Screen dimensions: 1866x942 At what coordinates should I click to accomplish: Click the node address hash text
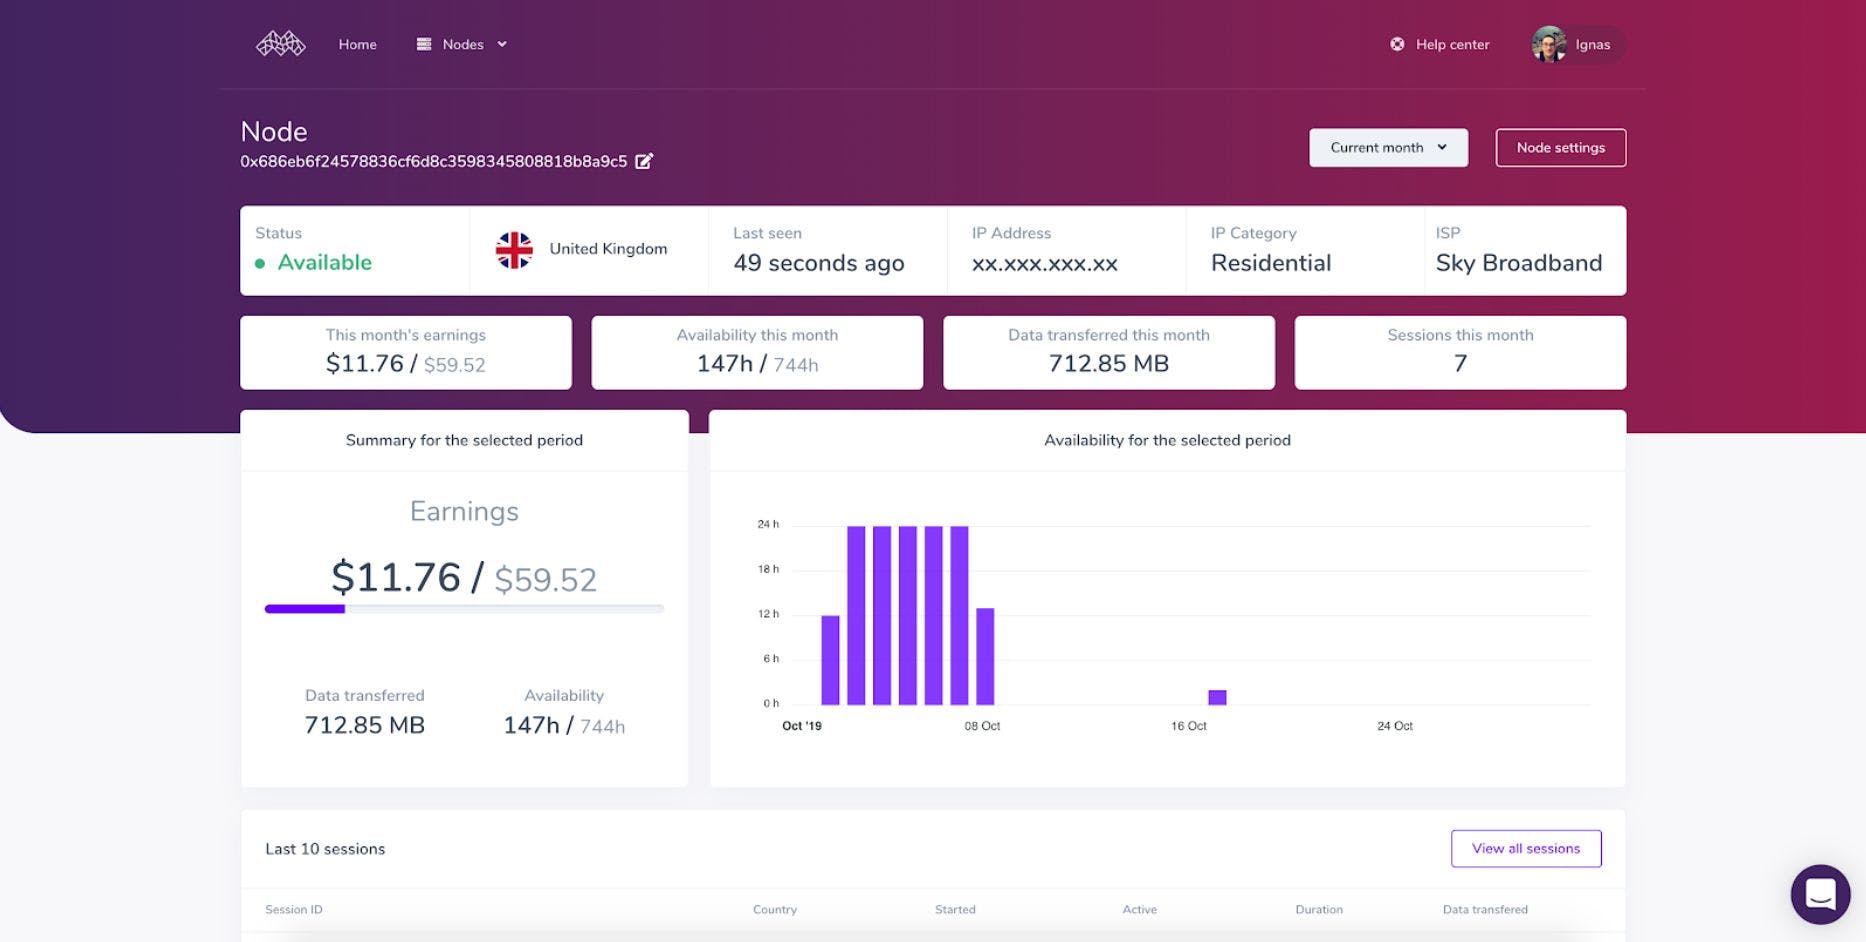pos(433,161)
